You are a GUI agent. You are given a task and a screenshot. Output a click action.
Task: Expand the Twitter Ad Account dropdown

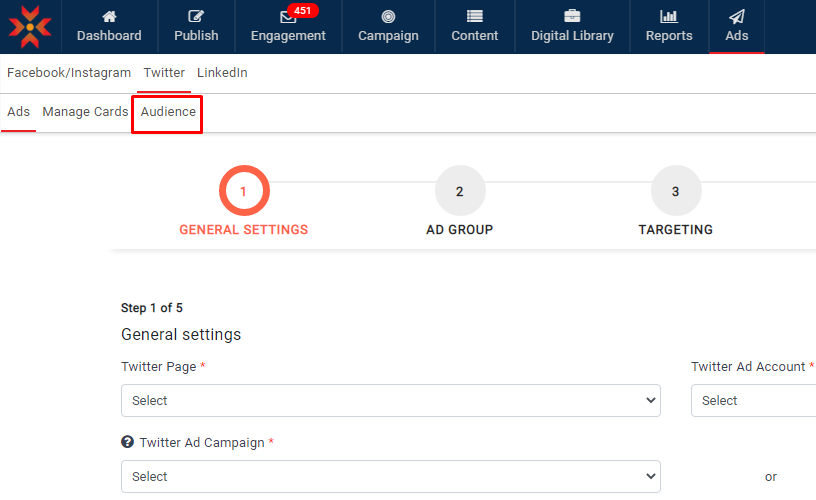[753, 400]
